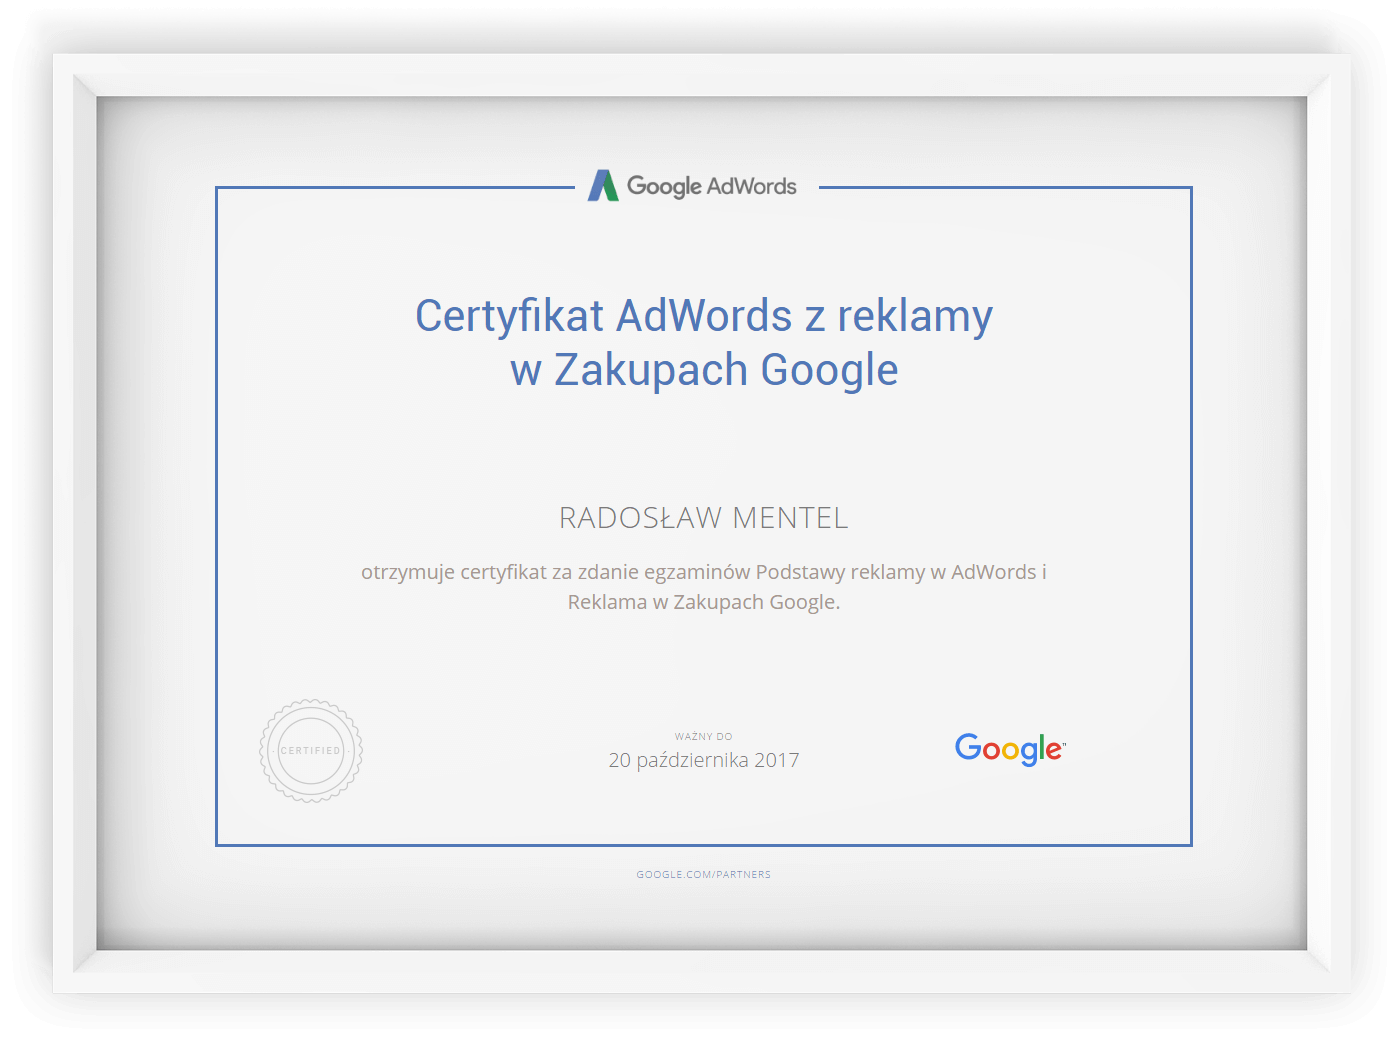Click the CERTIFIED seal stamp
This screenshot has height=1041, width=1399.
tap(311, 751)
